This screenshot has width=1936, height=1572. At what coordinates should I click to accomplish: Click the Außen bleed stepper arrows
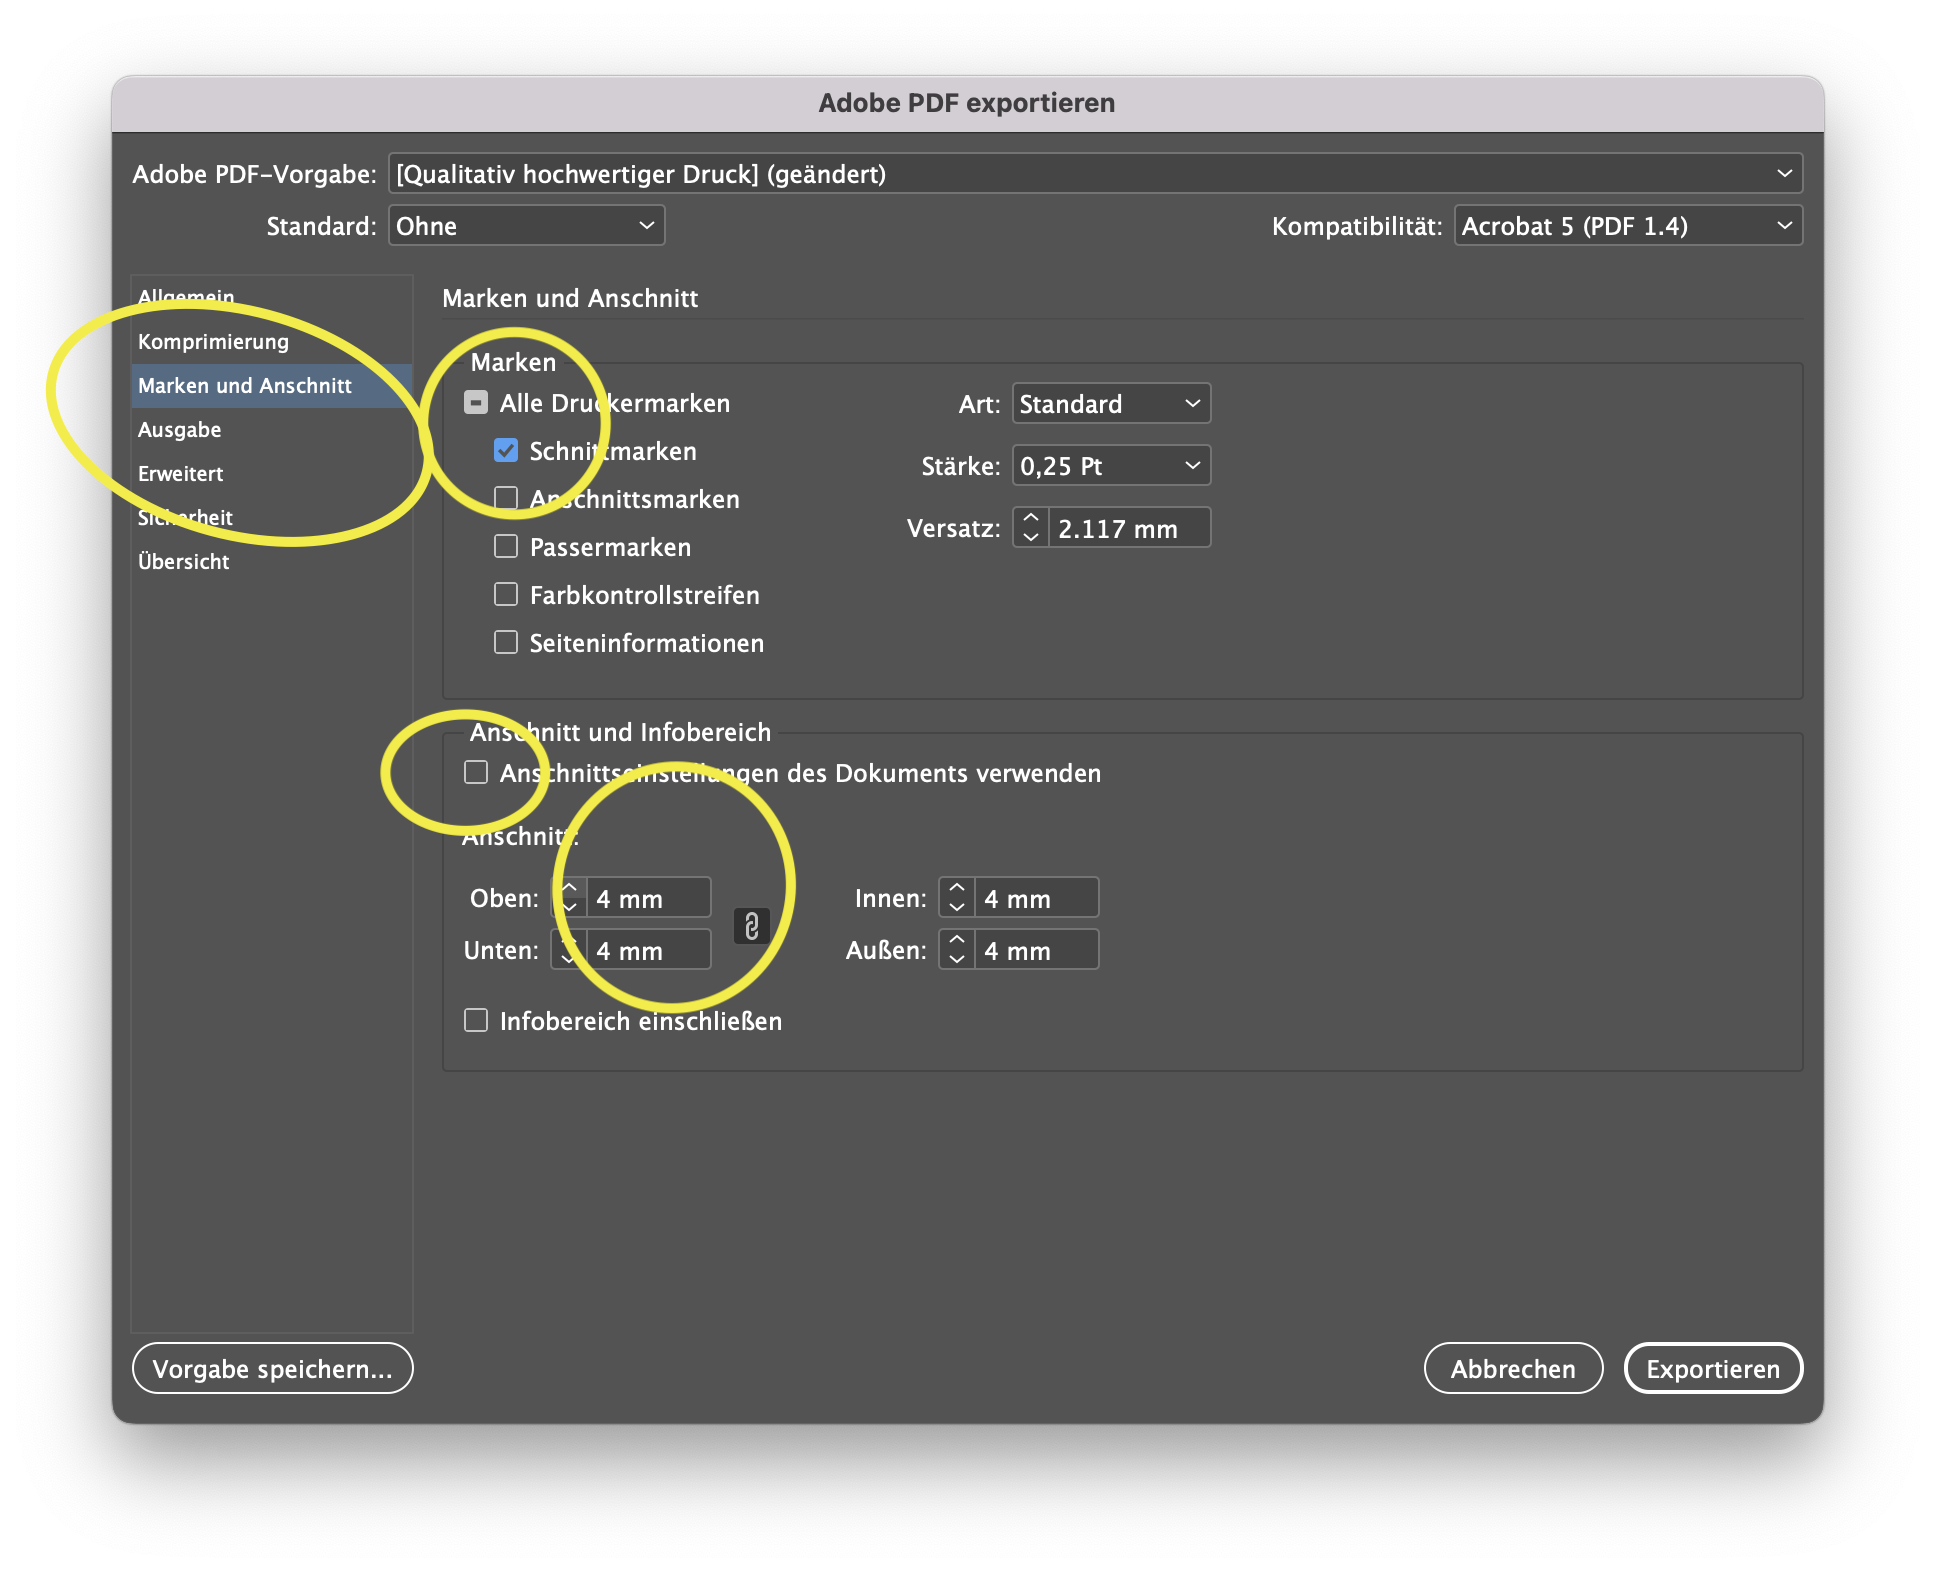point(957,949)
